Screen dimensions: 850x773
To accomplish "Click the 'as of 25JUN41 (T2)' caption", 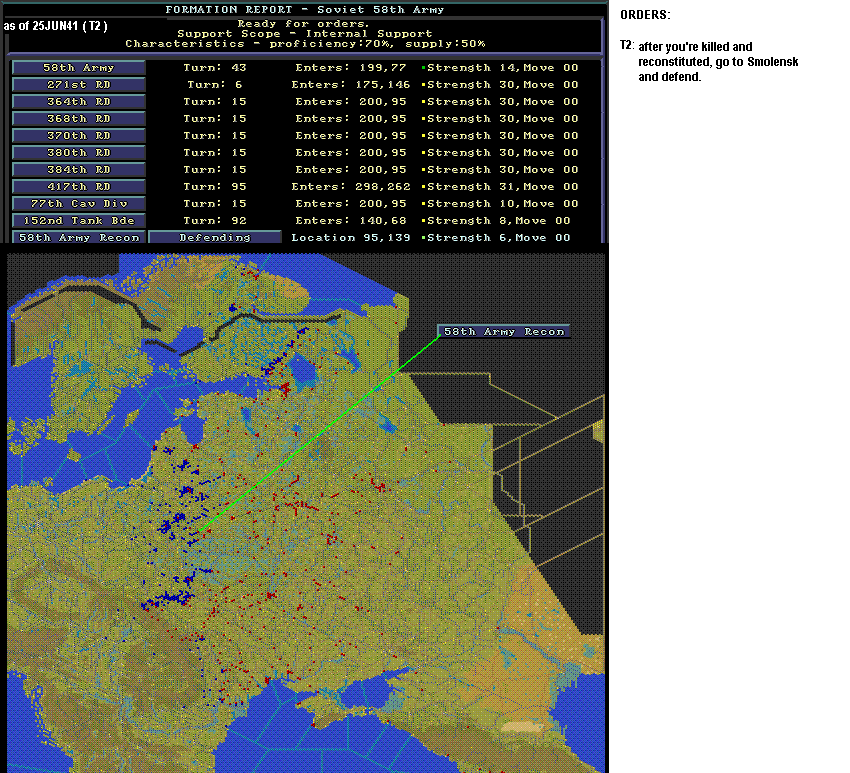I will click(55, 25).
